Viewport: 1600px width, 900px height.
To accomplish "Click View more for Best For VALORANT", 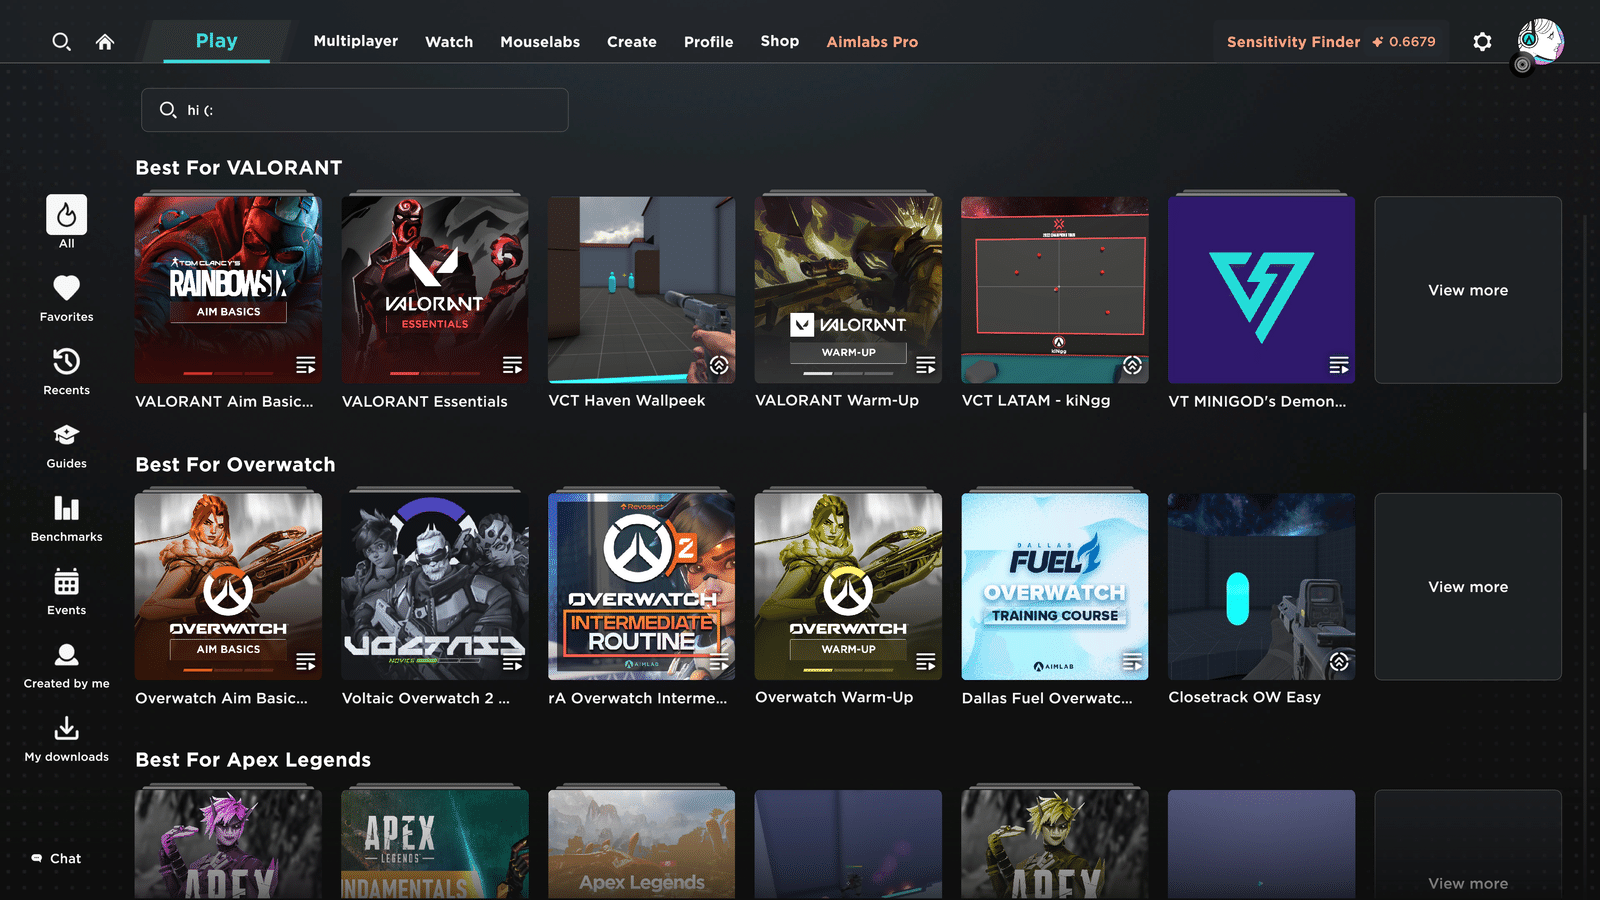I will click(1468, 290).
